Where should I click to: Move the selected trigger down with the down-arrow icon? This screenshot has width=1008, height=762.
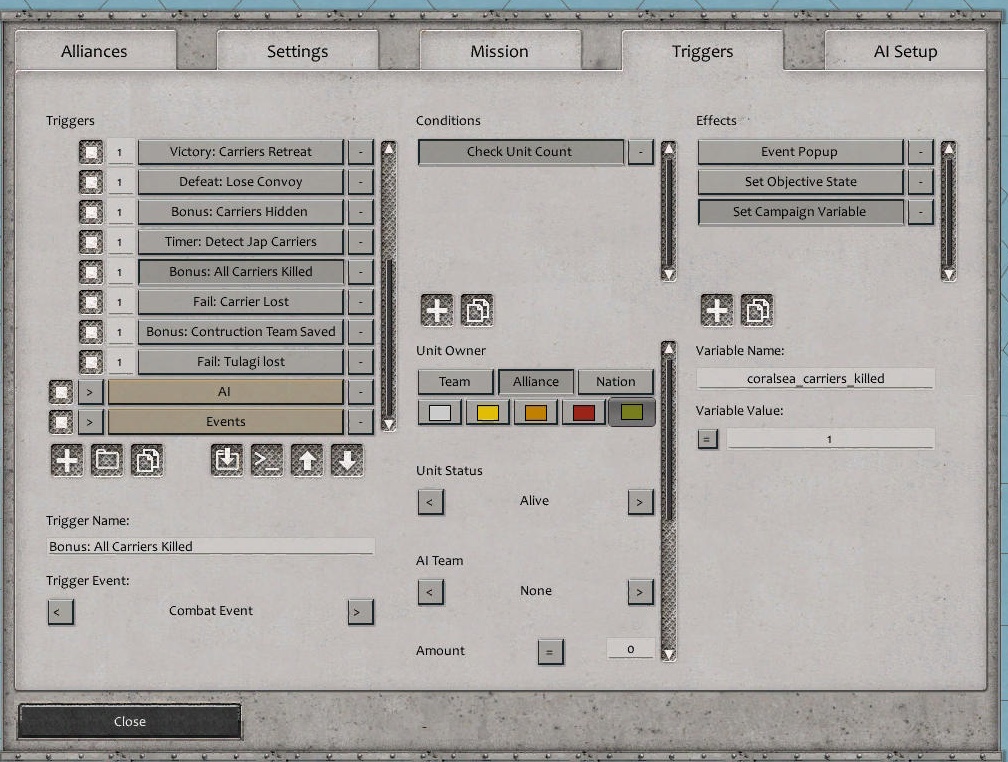point(347,460)
